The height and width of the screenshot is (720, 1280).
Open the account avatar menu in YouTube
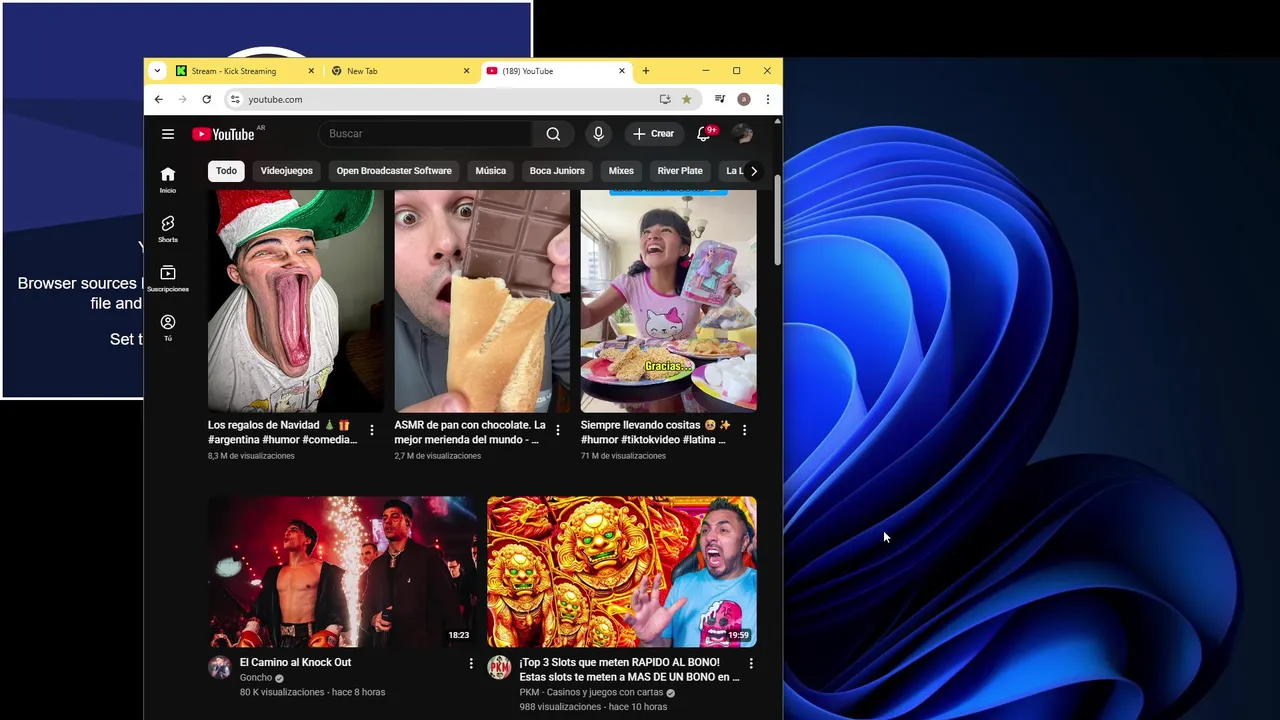point(742,134)
